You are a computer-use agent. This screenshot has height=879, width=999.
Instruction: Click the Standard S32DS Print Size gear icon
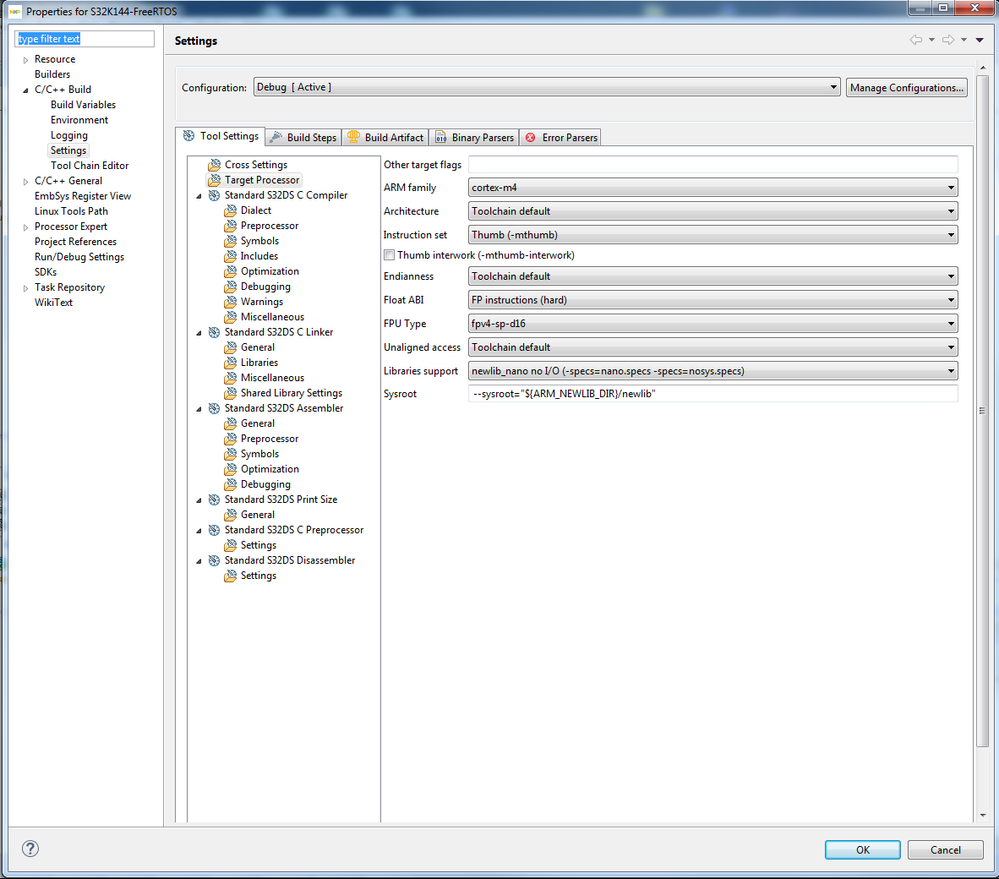tap(214, 500)
